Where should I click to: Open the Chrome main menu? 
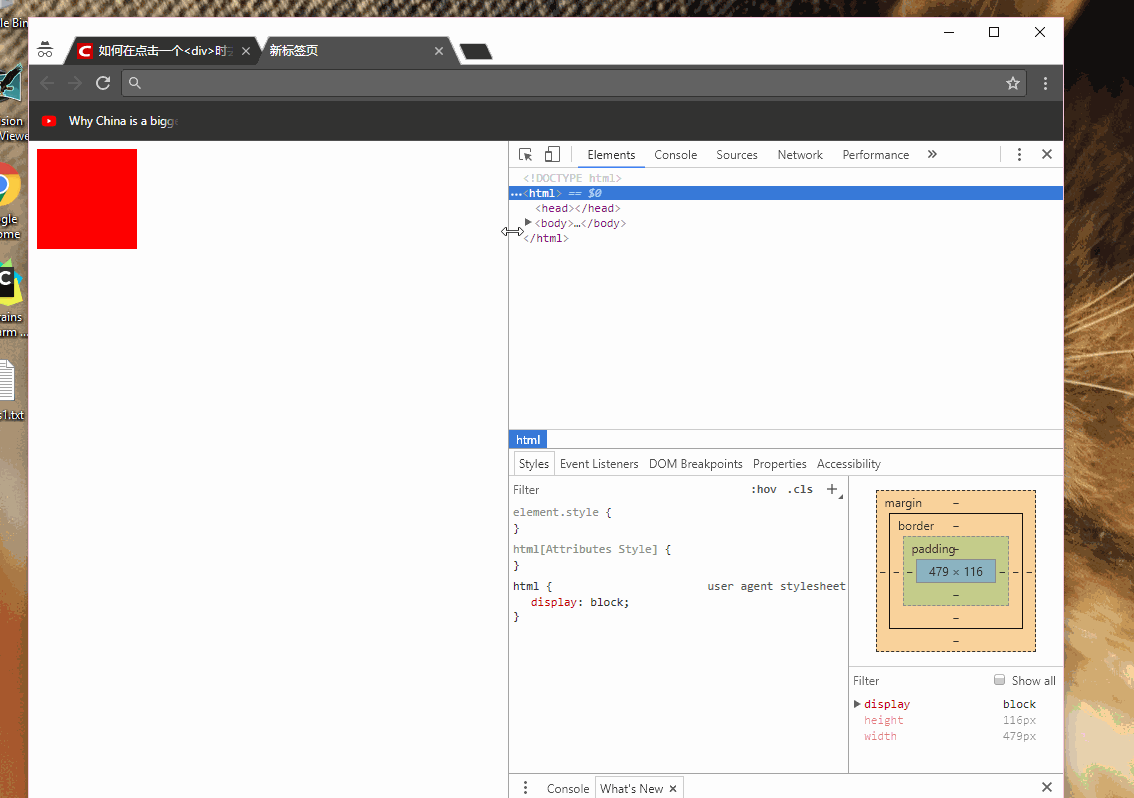pyautogui.click(x=1045, y=83)
